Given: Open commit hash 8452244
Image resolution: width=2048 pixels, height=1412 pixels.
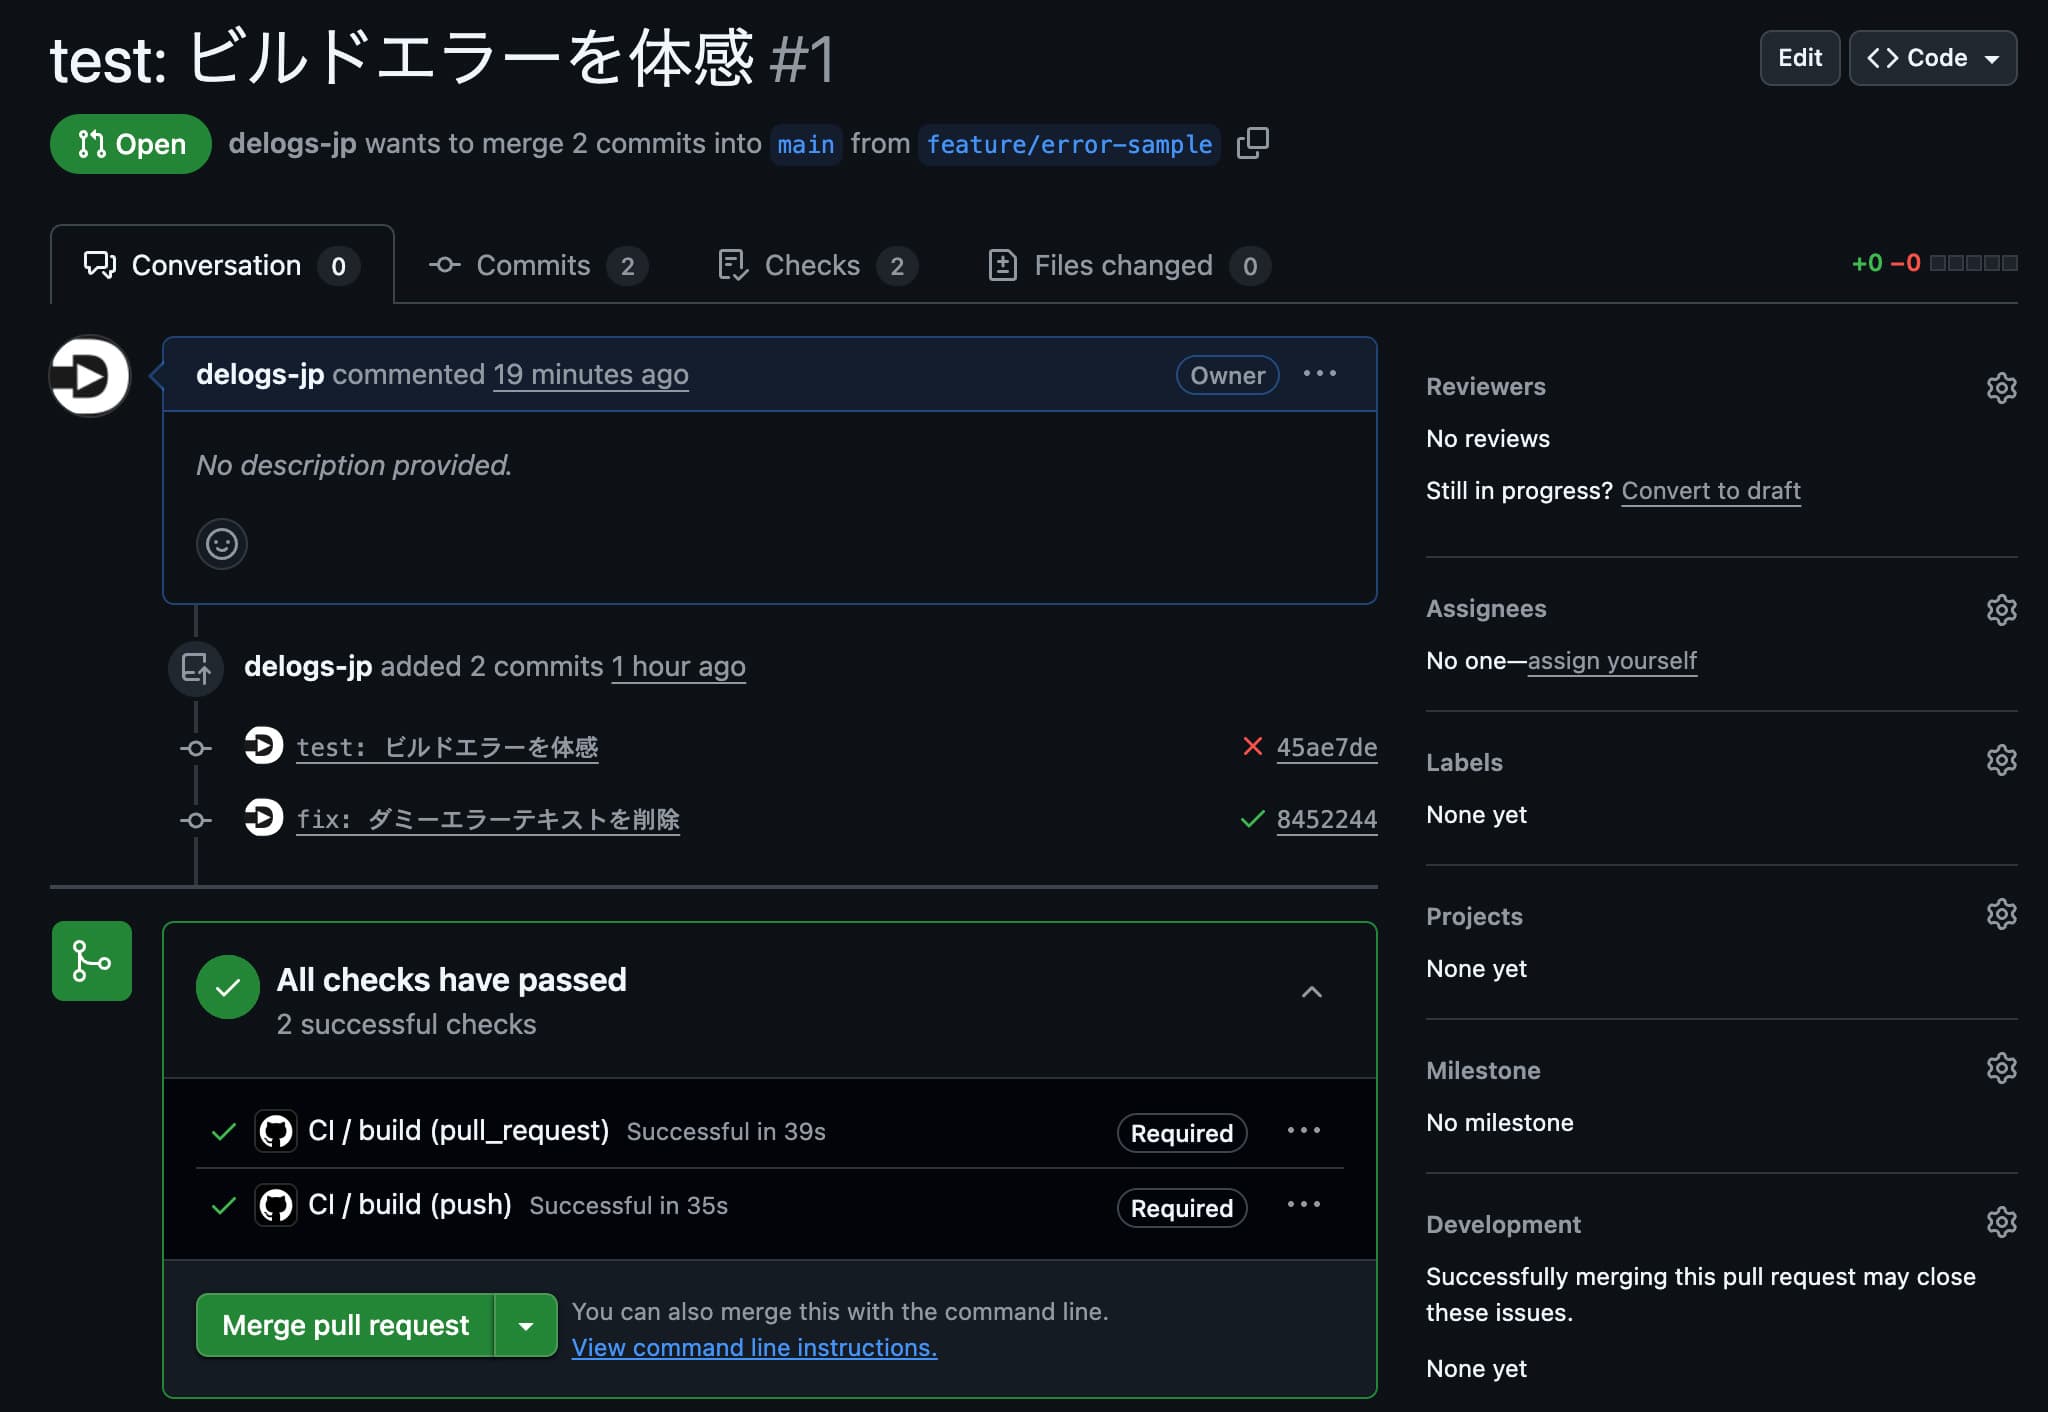Looking at the screenshot, I should point(1327,819).
